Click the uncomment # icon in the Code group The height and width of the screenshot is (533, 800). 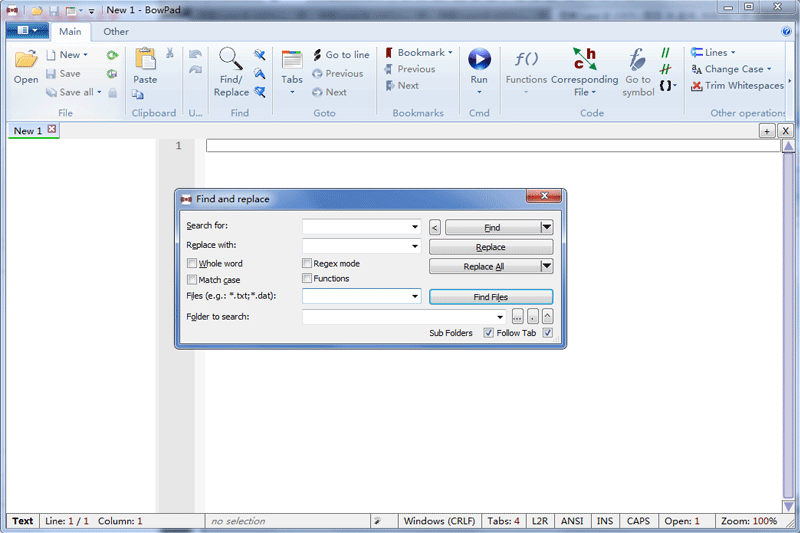[x=665, y=69]
